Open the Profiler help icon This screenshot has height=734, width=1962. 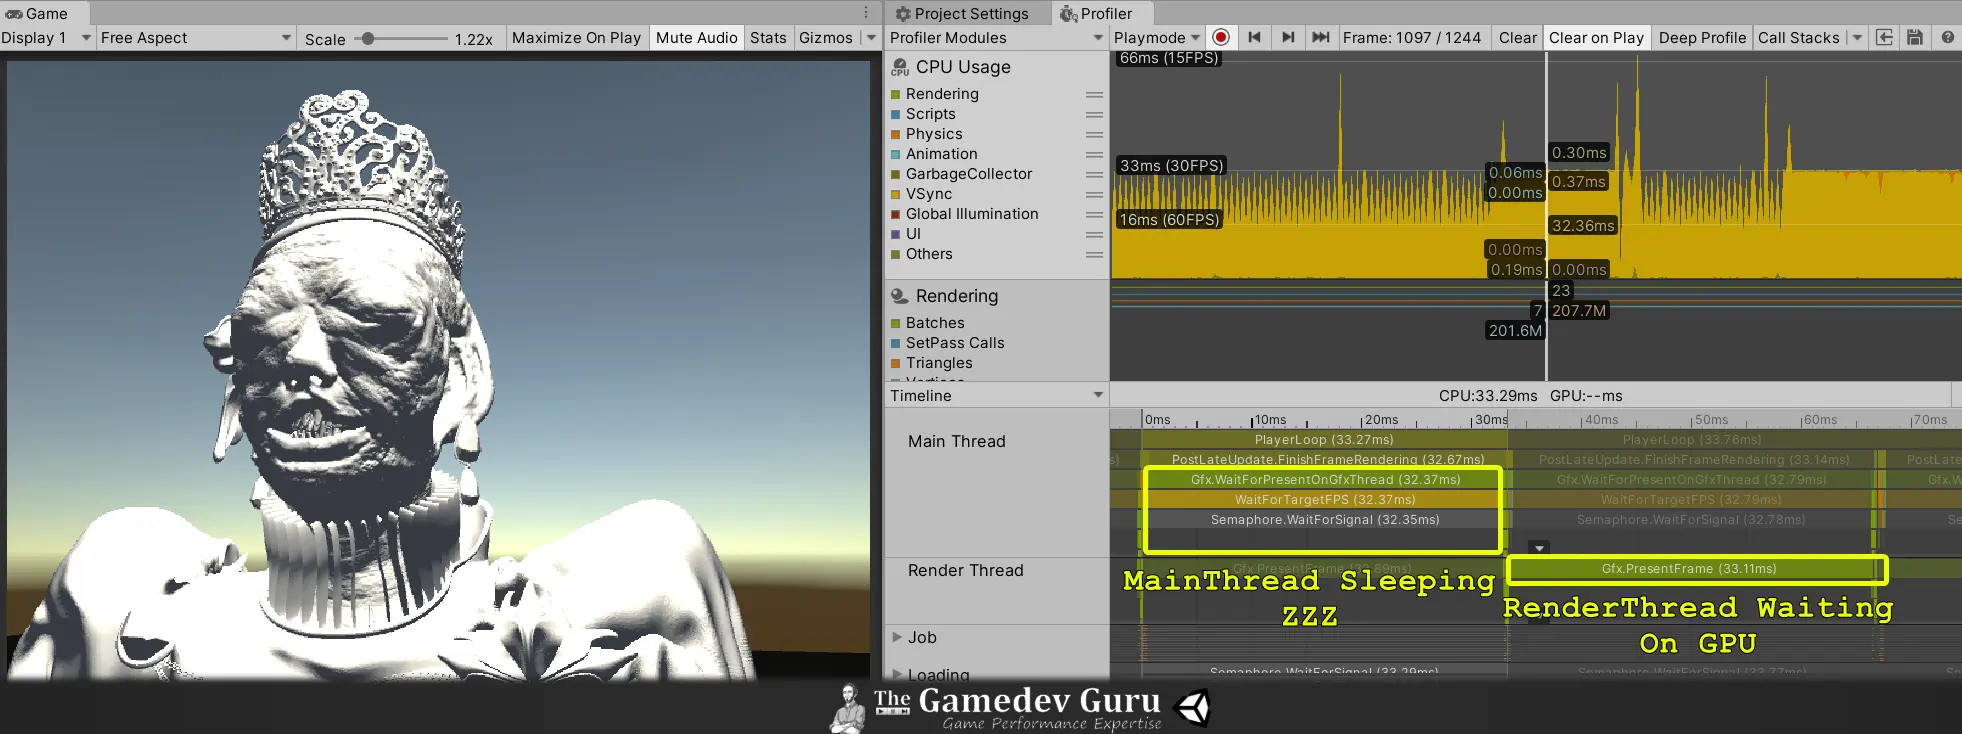1947,37
